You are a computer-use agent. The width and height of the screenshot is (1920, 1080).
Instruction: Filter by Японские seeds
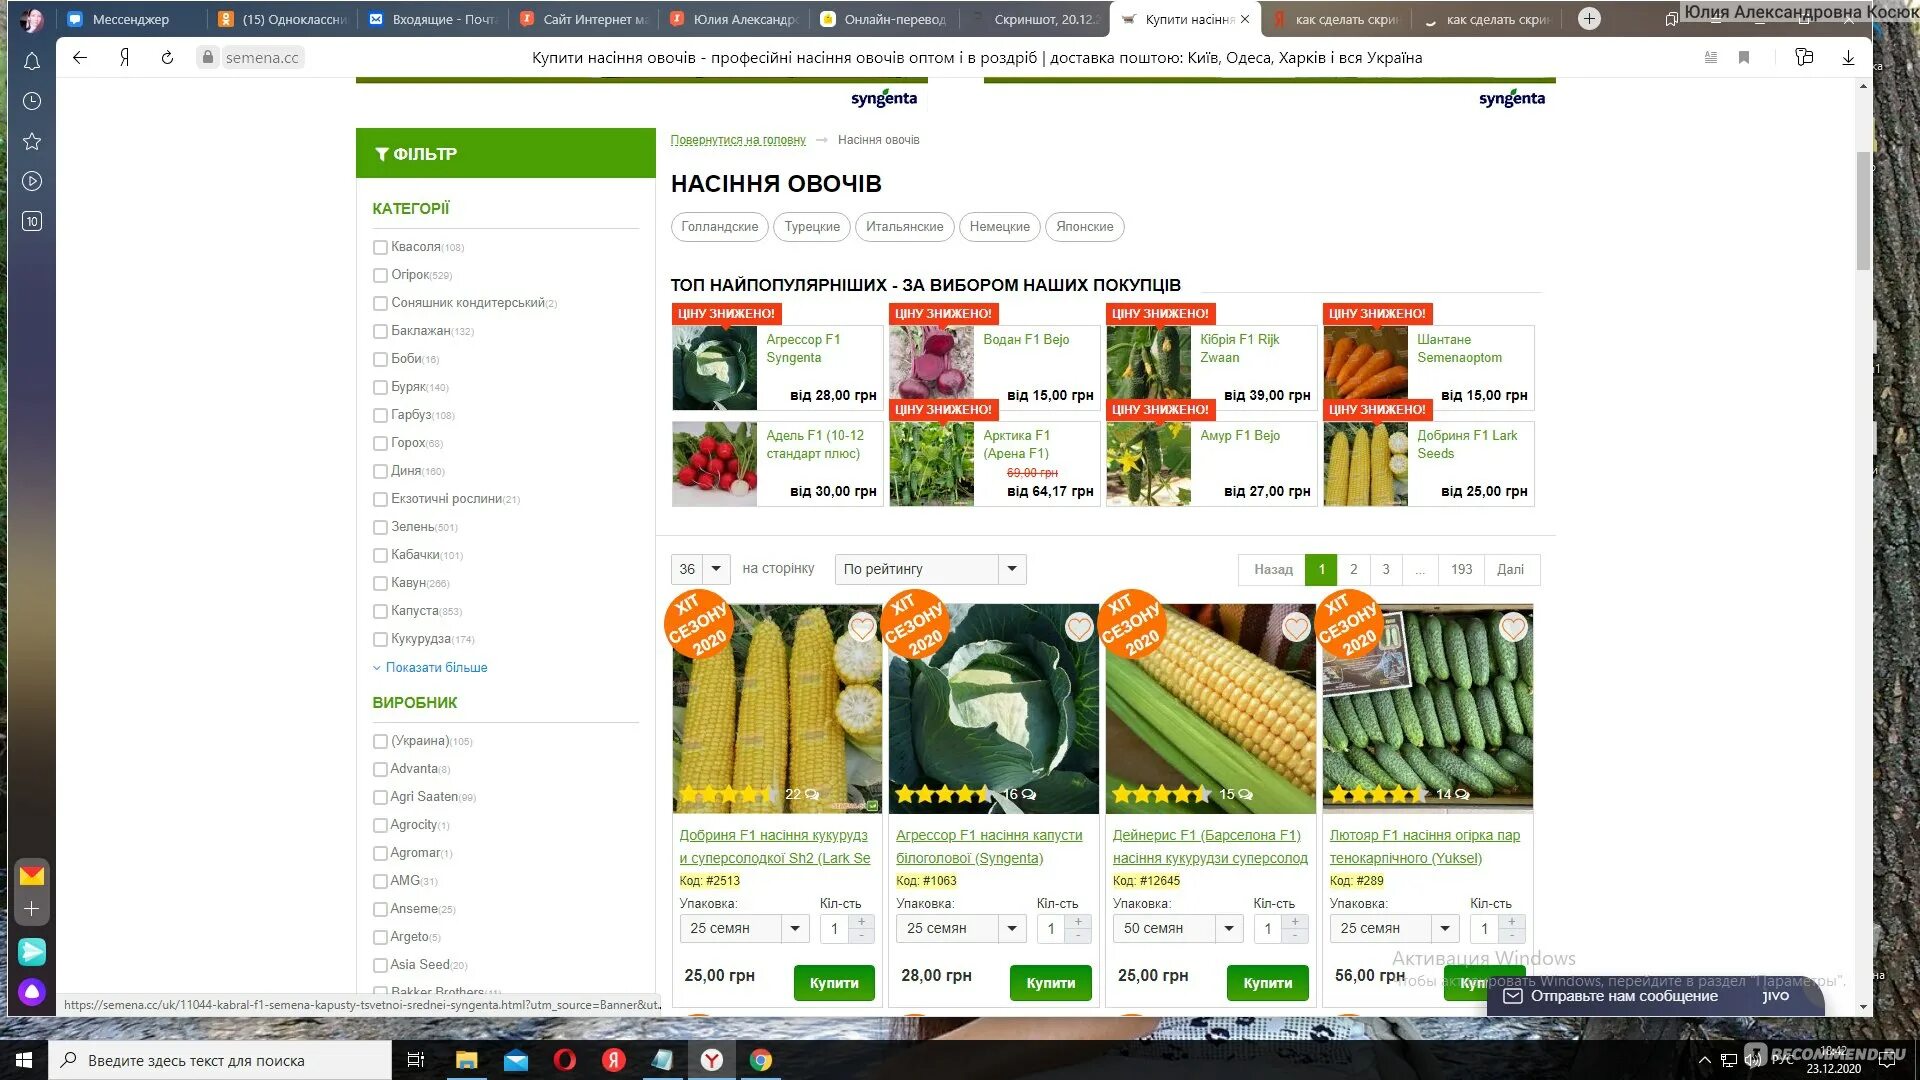(x=1085, y=227)
